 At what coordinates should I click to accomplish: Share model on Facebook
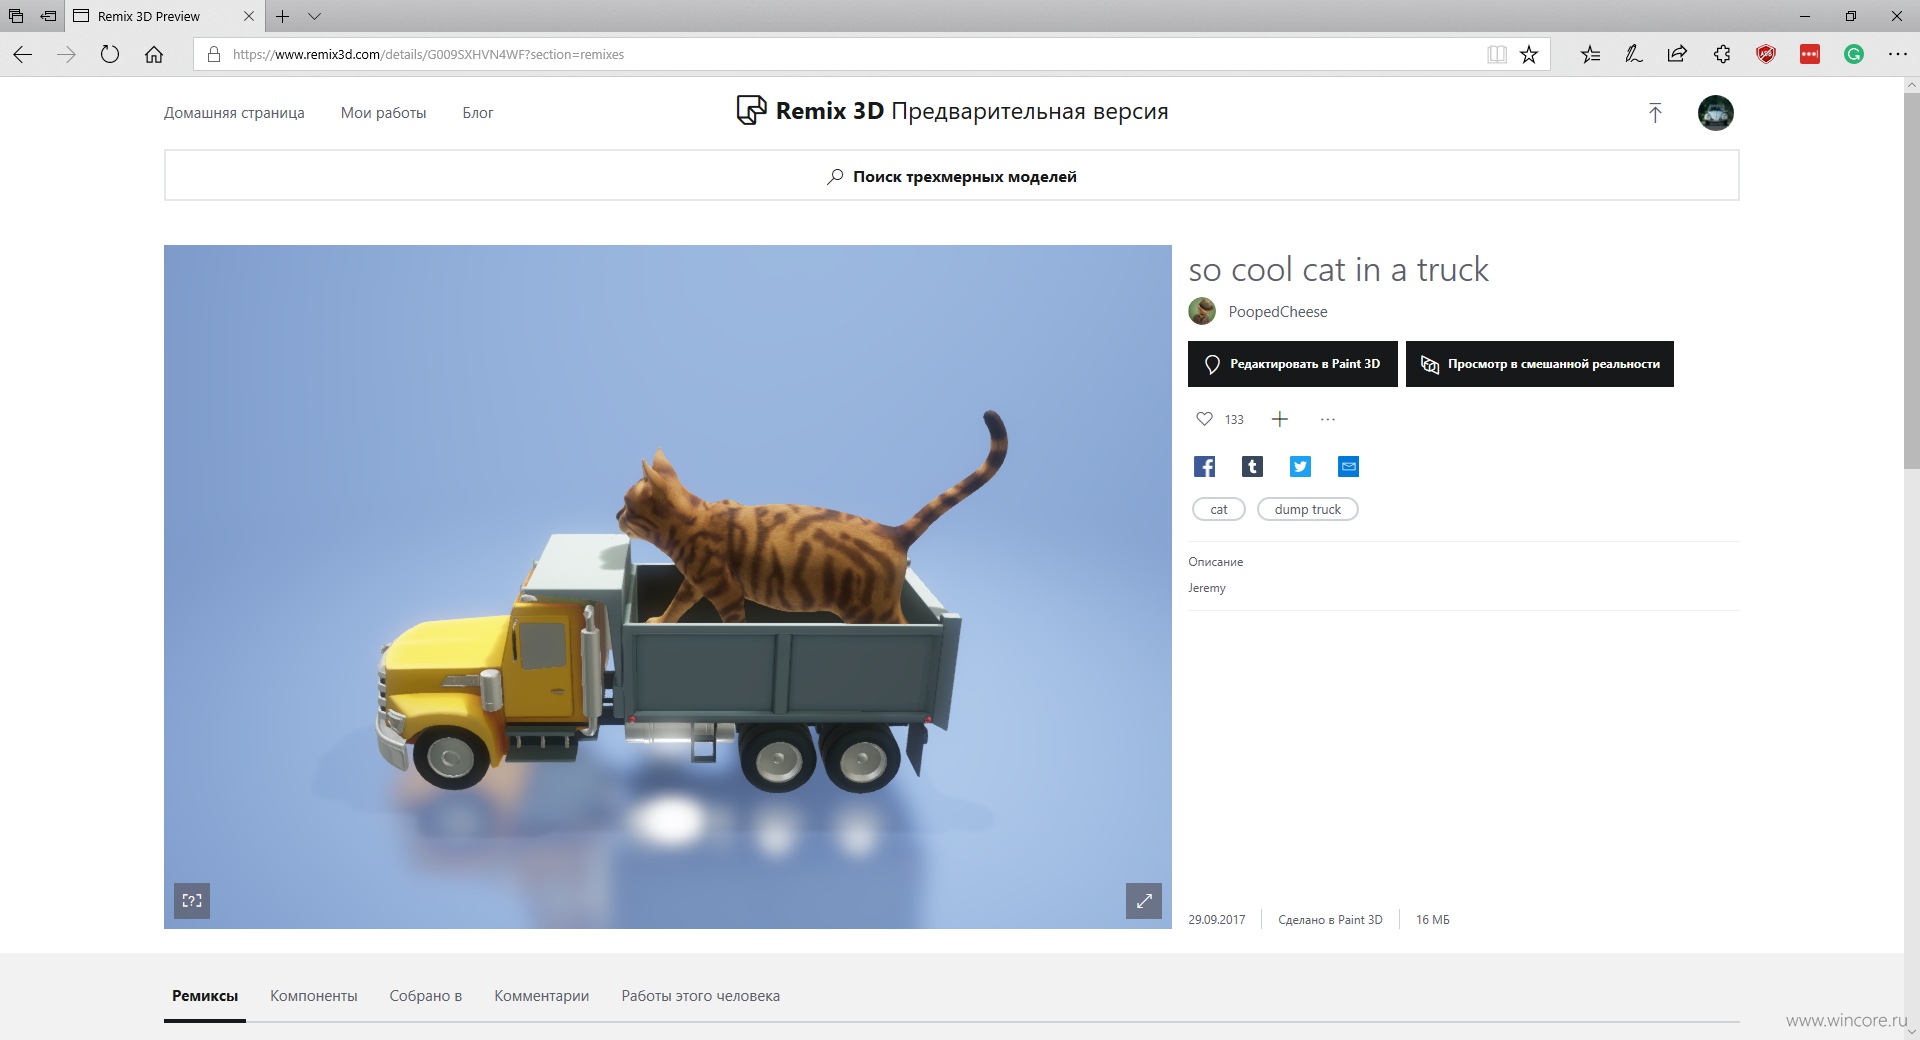1204,466
